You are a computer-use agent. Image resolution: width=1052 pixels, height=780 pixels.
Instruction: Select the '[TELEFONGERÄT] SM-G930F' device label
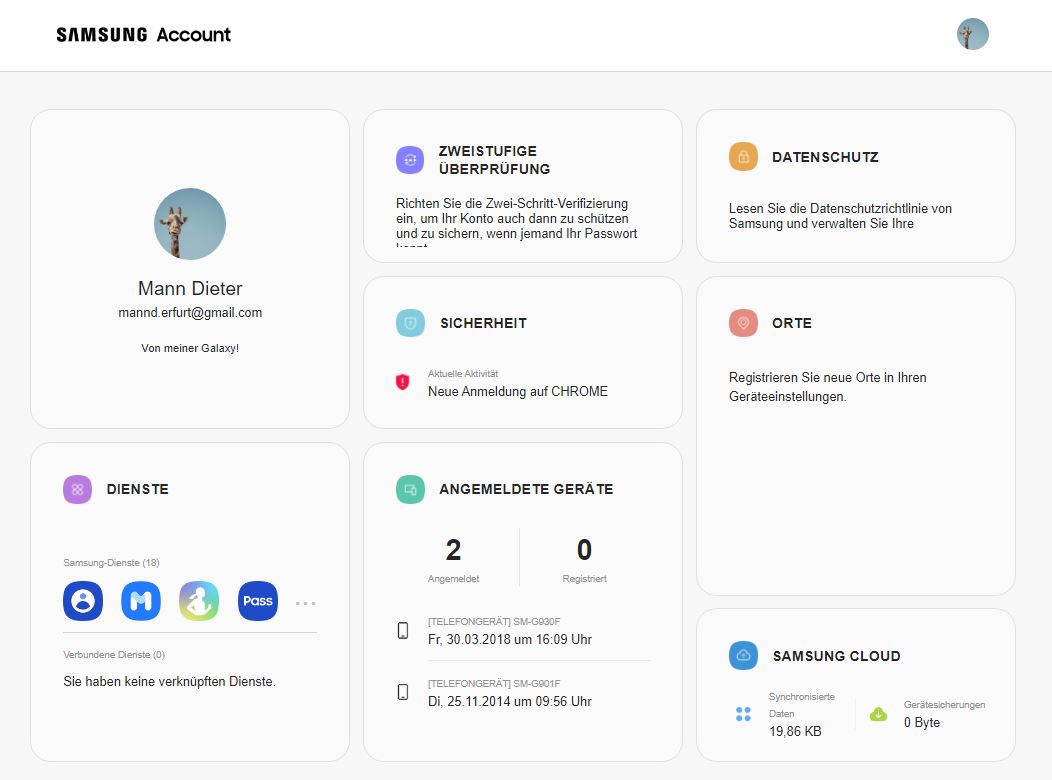pyautogui.click(x=494, y=622)
